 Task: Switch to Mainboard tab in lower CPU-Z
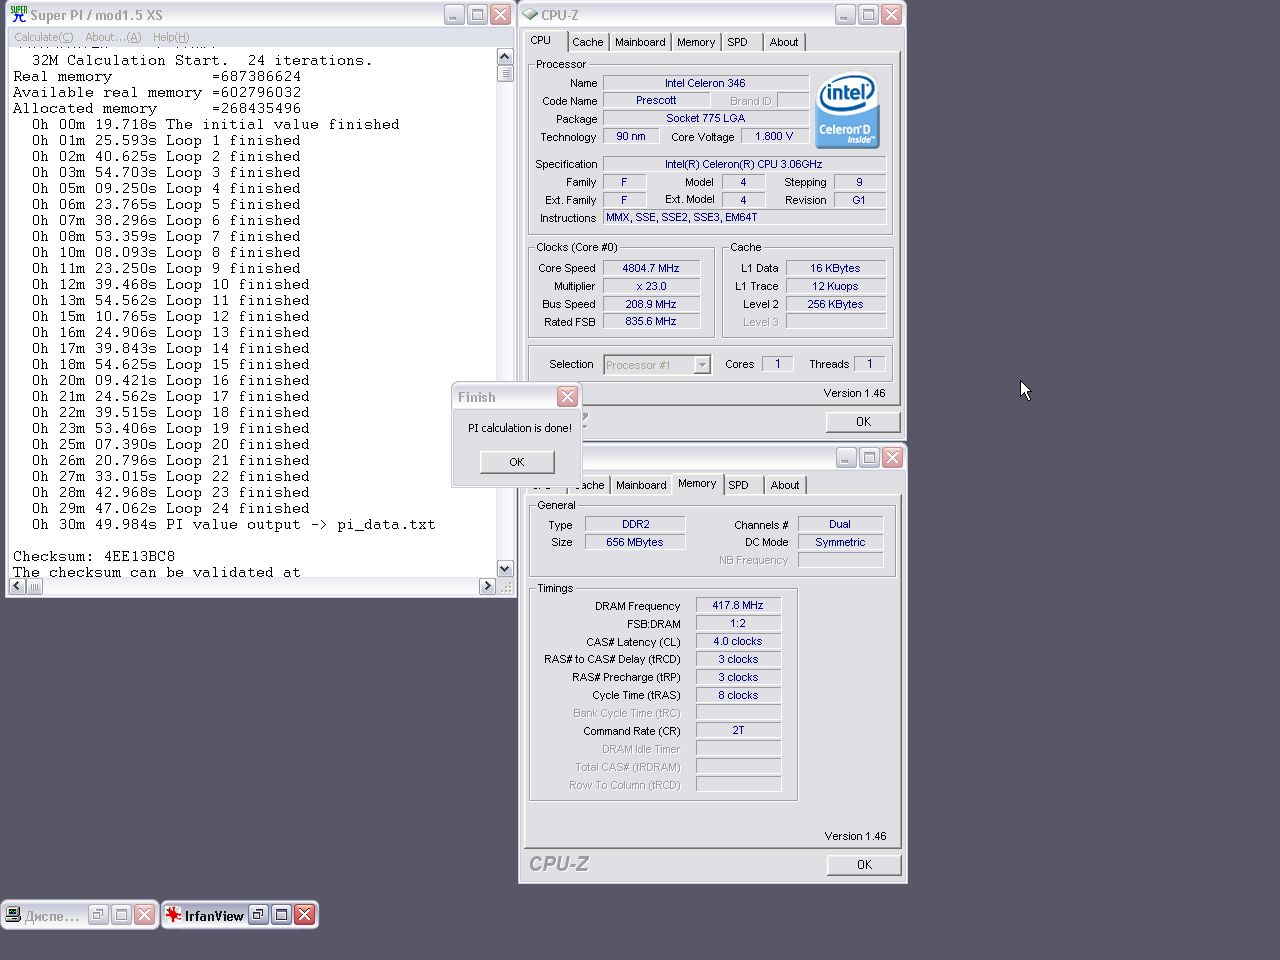click(x=641, y=485)
